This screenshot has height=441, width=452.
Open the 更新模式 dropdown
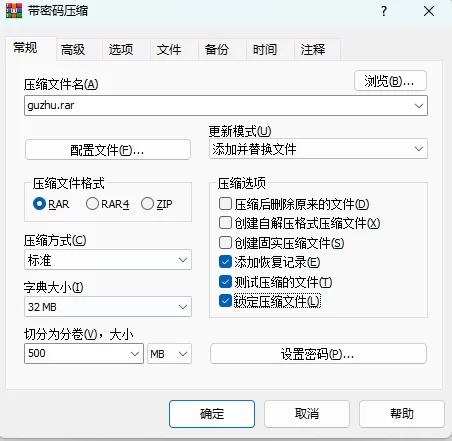[x=318, y=149]
